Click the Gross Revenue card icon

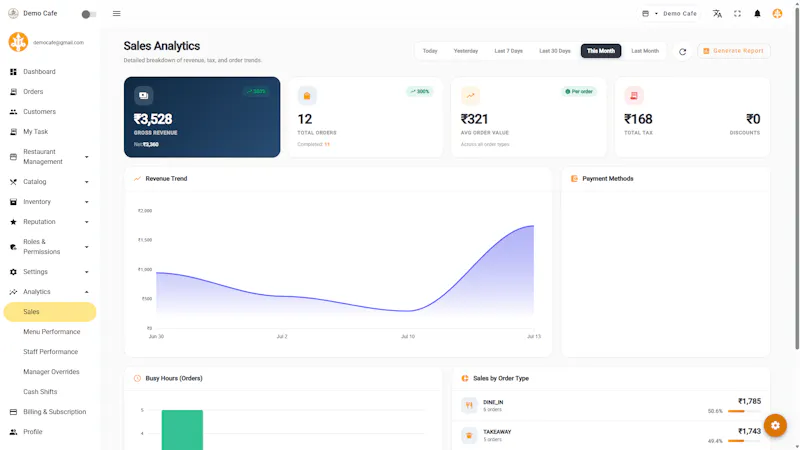143,95
